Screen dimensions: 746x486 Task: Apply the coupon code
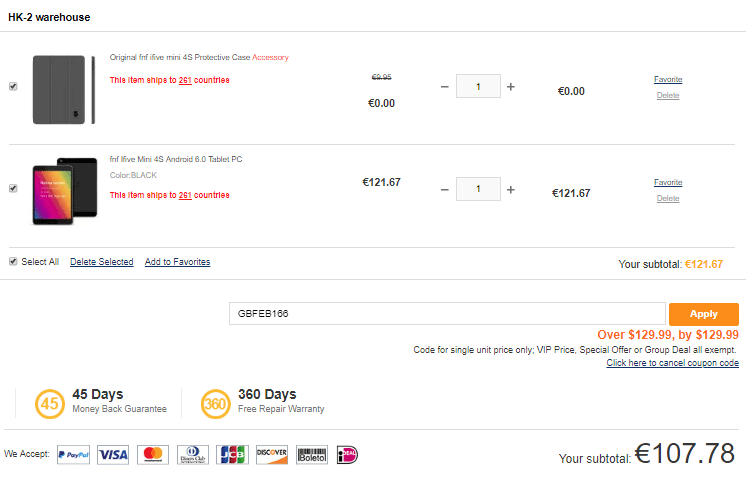click(704, 314)
